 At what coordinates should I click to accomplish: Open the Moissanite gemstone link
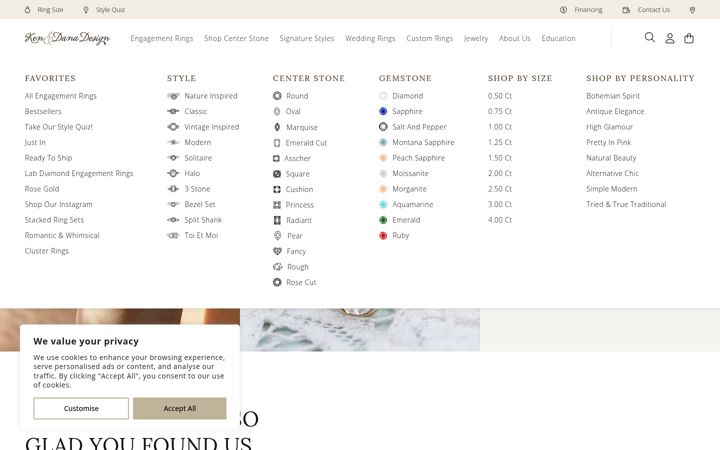pyautogui.click(x=410, y=173)
